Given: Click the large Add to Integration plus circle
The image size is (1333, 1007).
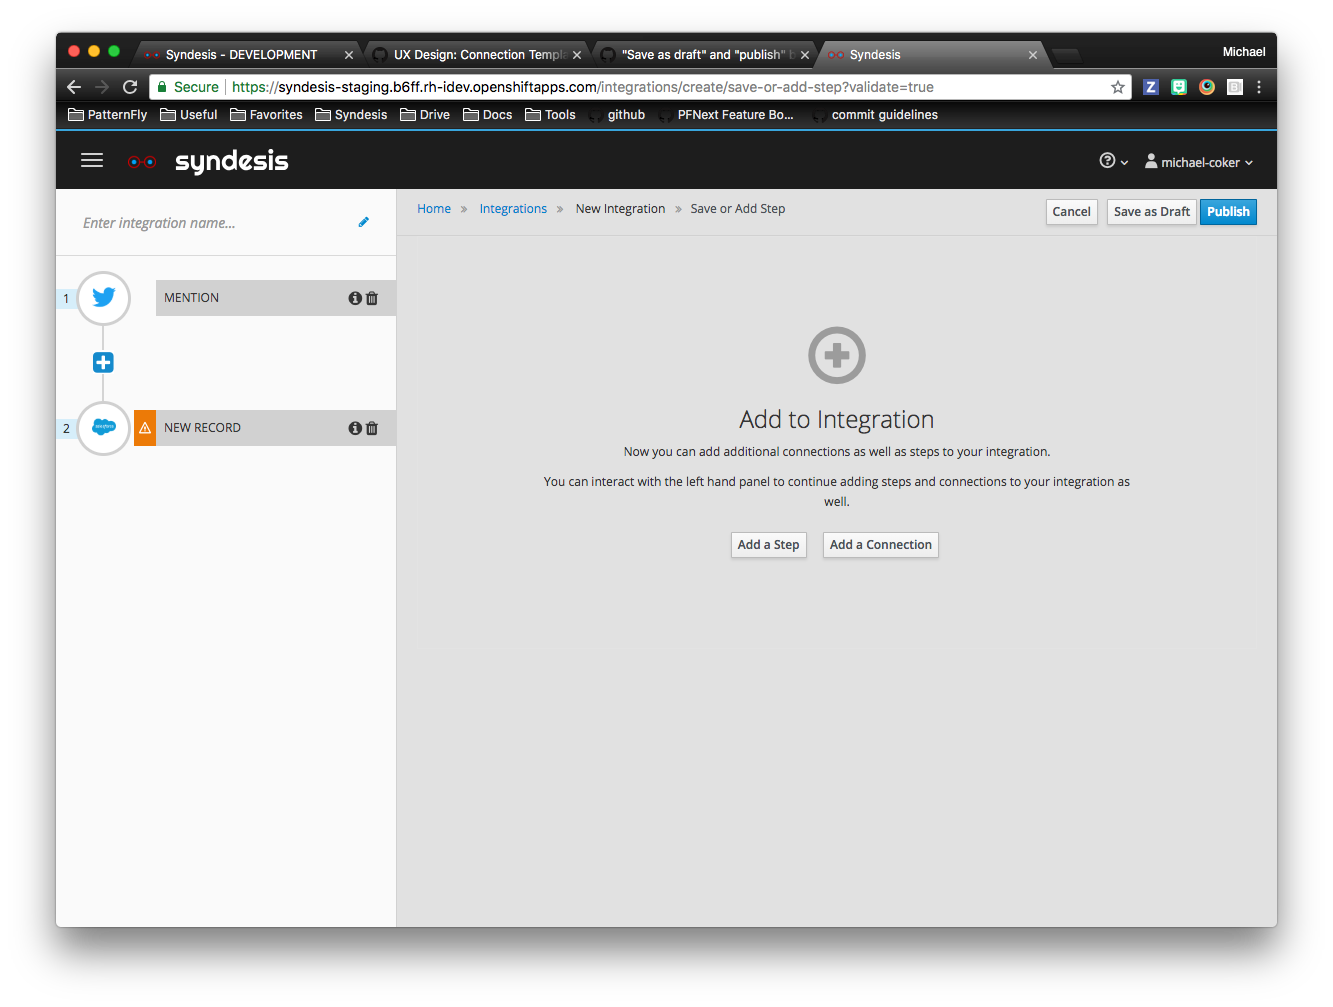Looking at the screenshot, I should coord(836,355).
